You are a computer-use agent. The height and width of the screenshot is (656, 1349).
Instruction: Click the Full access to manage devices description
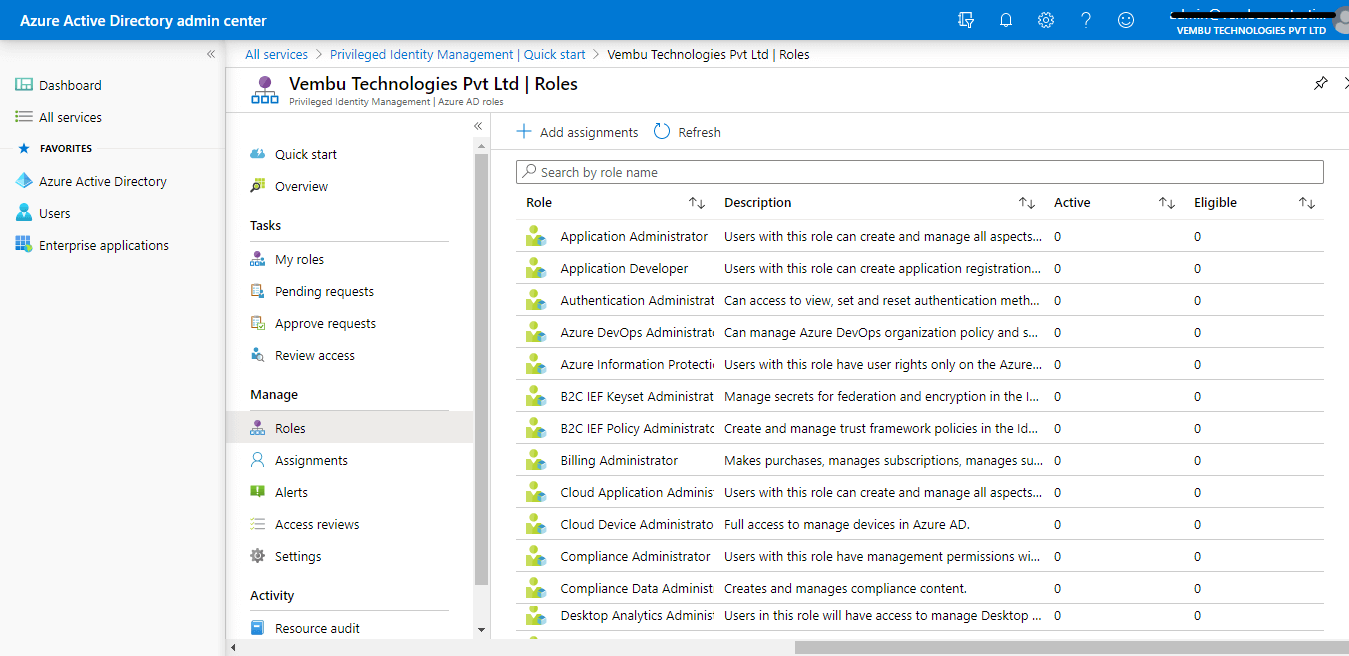pos(846,525)
